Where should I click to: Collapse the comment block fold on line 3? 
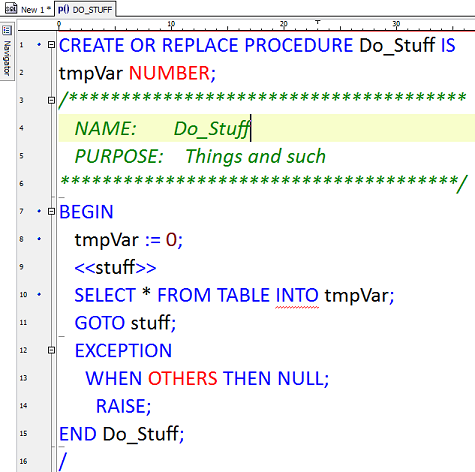[51, 100]
